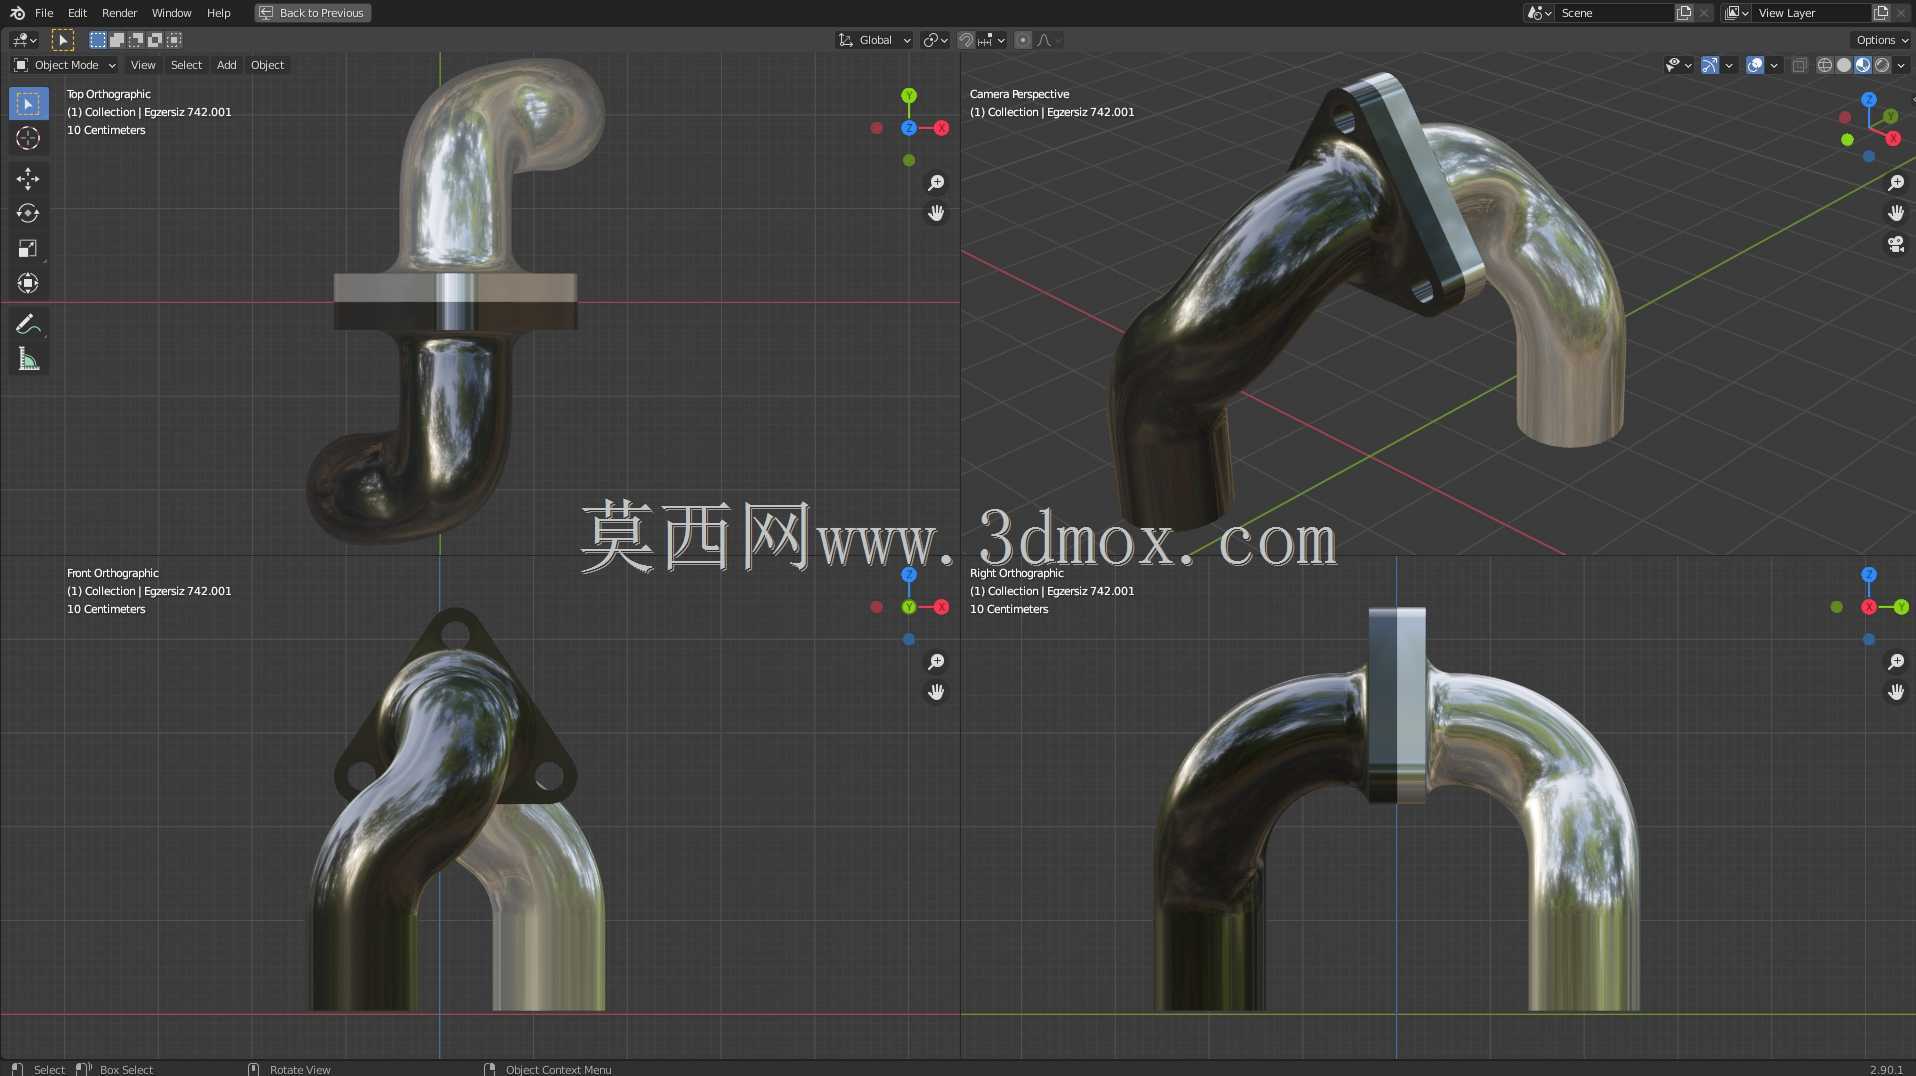The height and width of the screenshot is (1076, 1916).
Task: Open the Object menu in viewport header
Action: click(x=267, y=65)
